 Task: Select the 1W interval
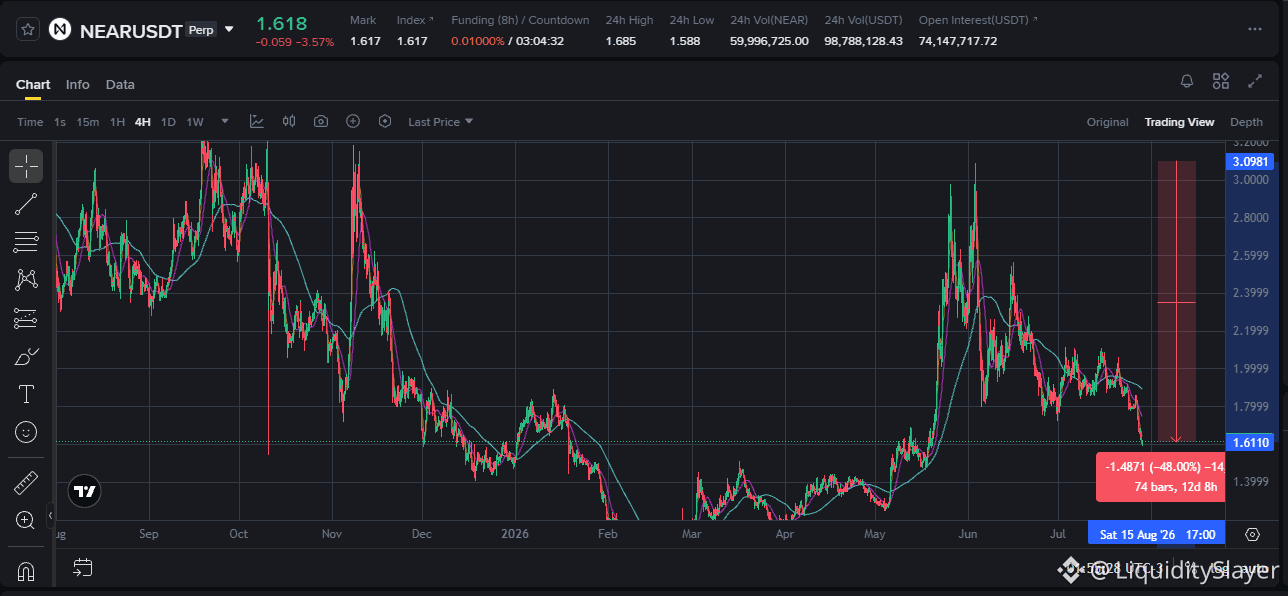coord(195,122)
